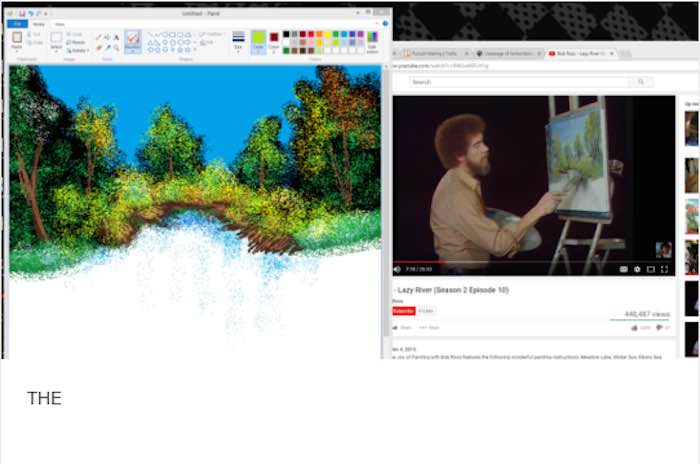Open Edit colors in Paint
Viewport: 700px width, 464px height.
point(372,40)
